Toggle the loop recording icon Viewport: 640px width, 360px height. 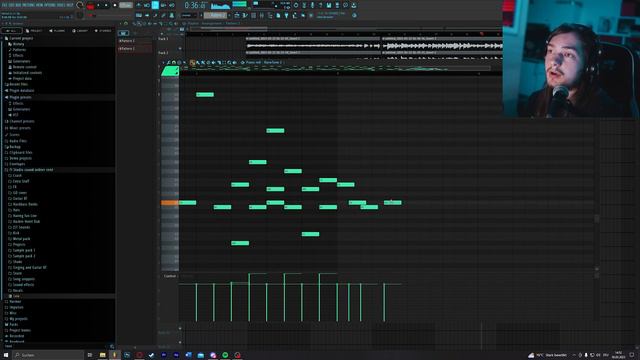pos(172,5)
